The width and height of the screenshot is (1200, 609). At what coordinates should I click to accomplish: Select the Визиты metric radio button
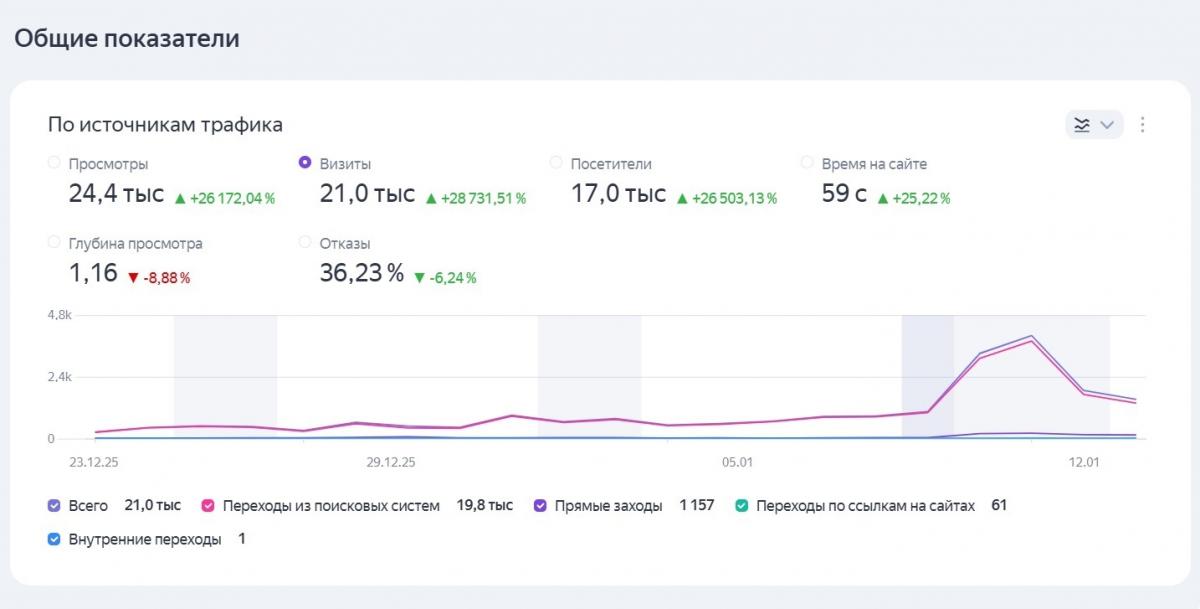point(305,163)
